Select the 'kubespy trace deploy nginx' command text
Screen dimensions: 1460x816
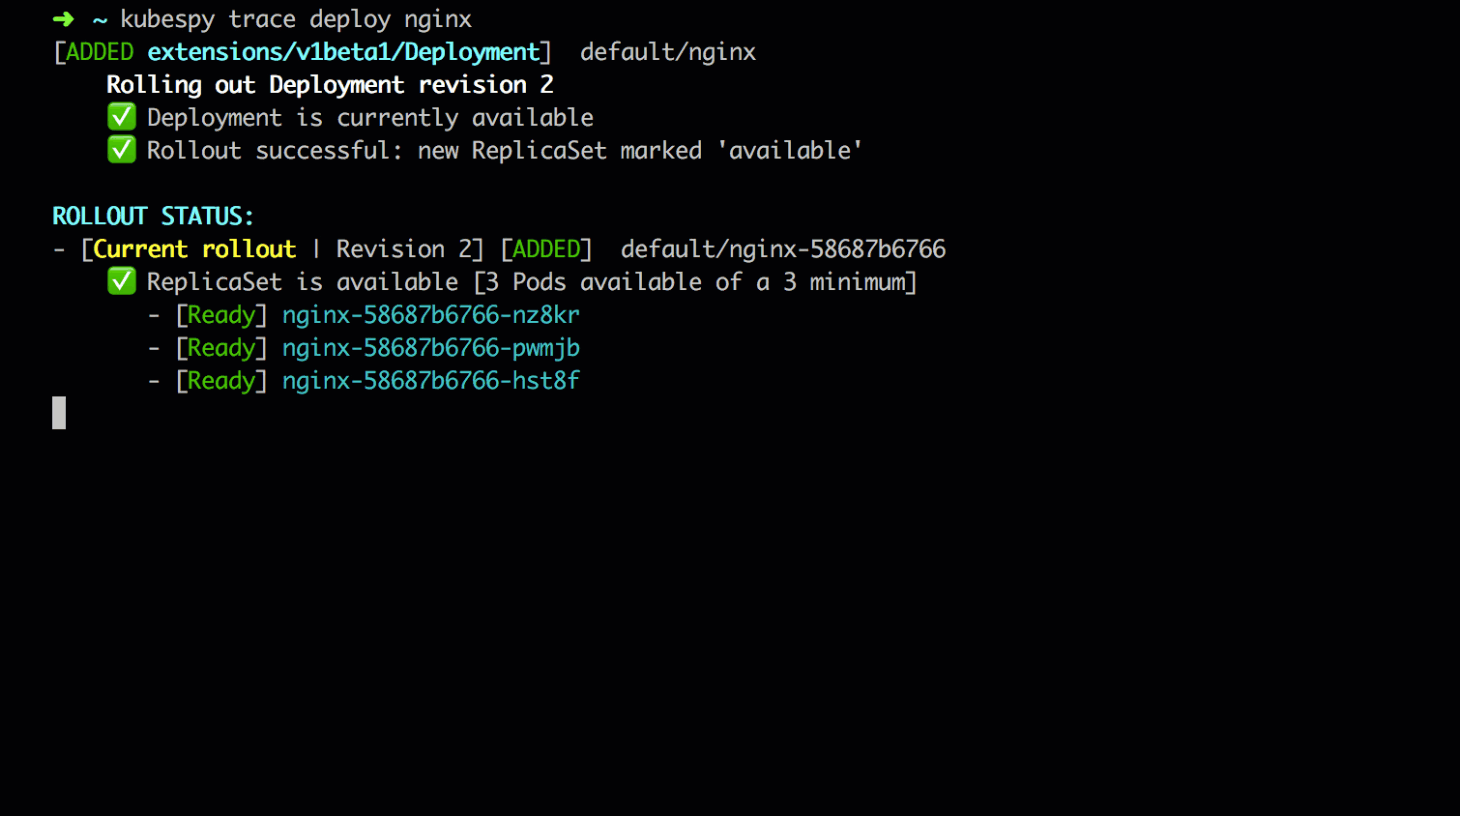296,19
